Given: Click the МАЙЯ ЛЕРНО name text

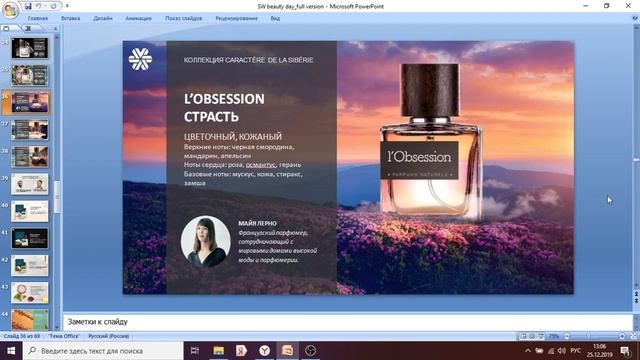Looking at the screenshot, I should (x=258, y=224).
